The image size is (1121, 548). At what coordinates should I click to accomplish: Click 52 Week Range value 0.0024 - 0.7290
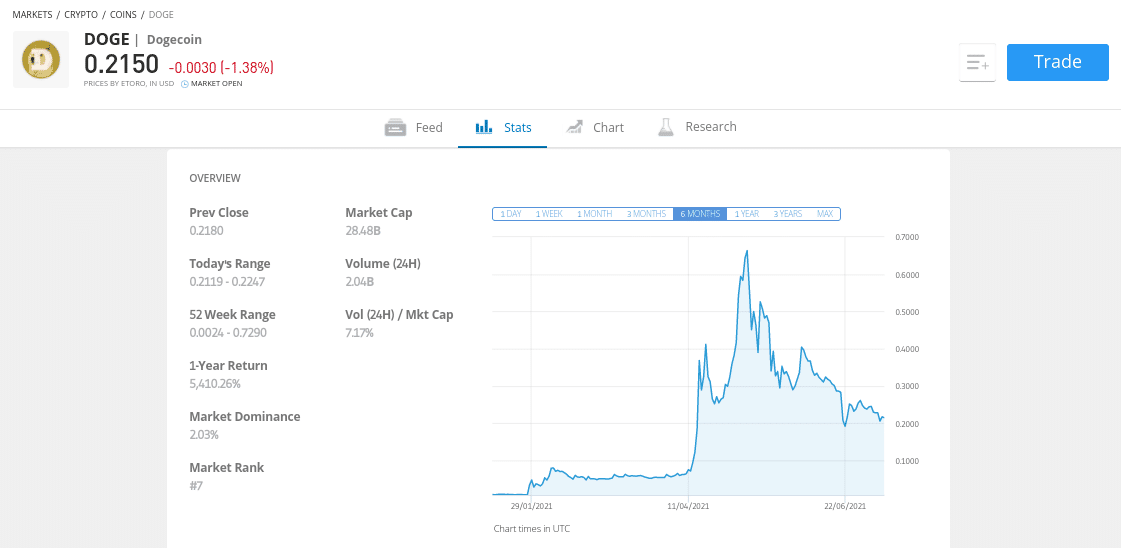coord(227,333)
